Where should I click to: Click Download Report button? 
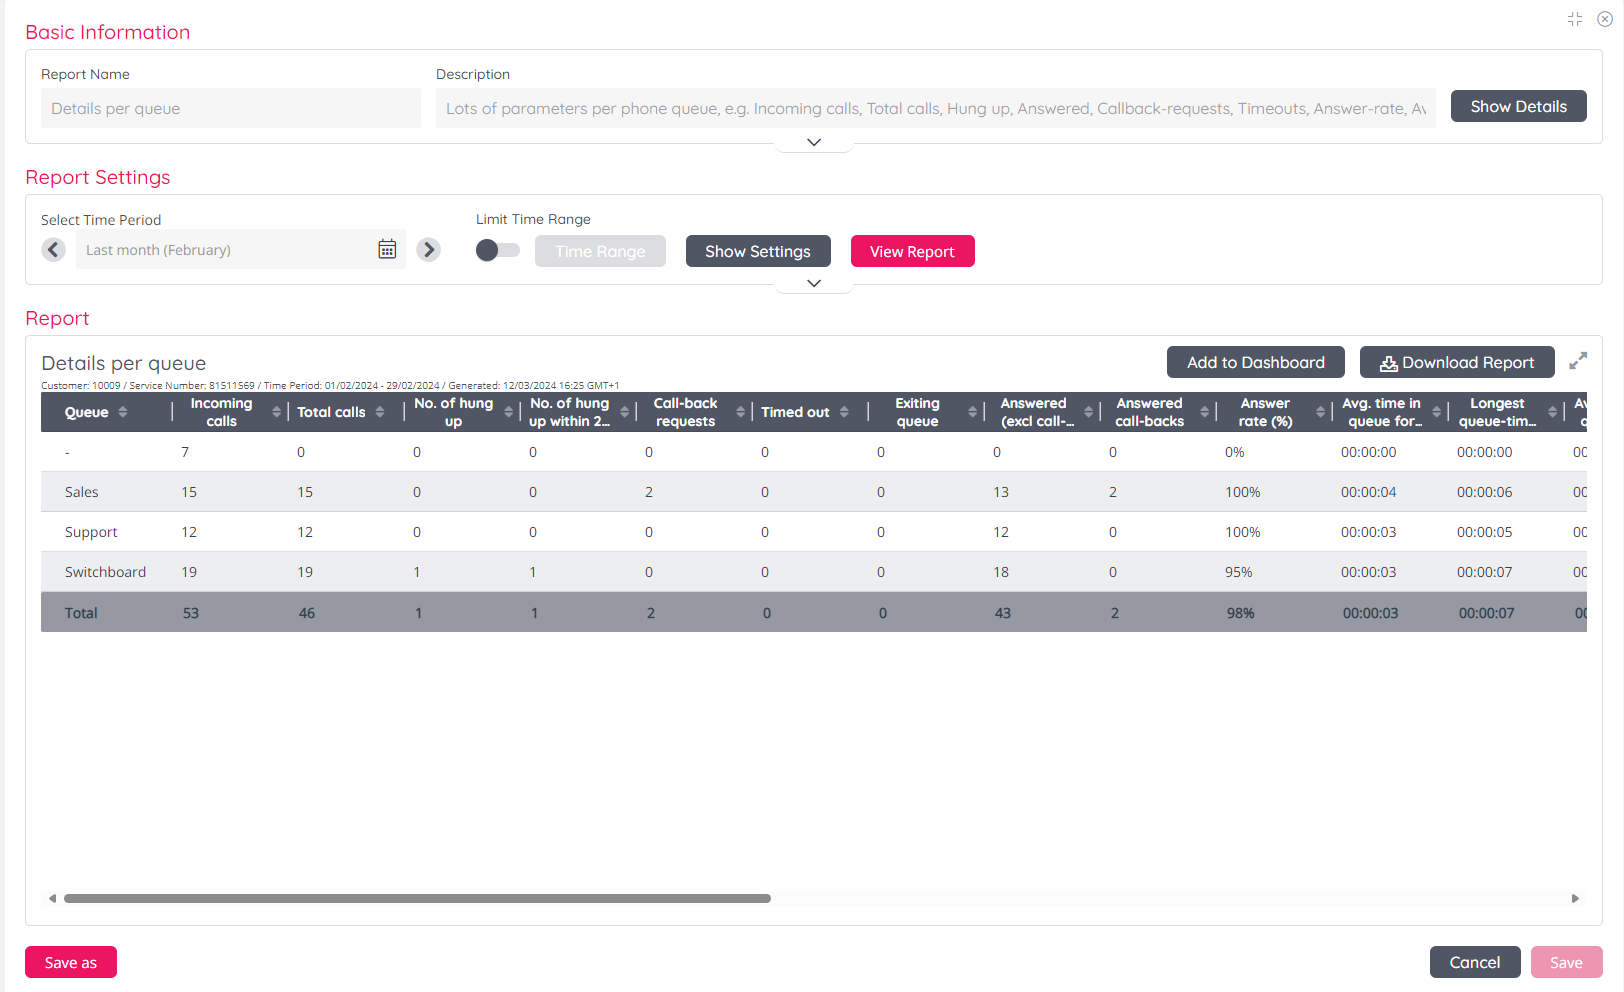[x=1457, y=362]
